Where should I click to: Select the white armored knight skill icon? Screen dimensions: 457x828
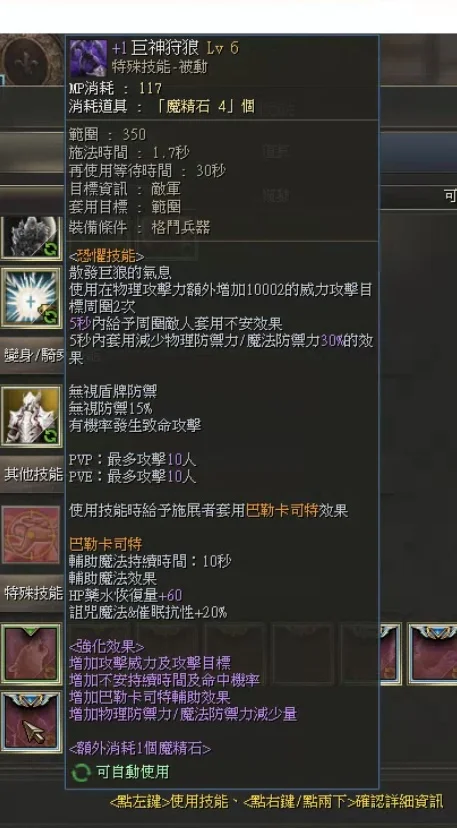(31, 416)
